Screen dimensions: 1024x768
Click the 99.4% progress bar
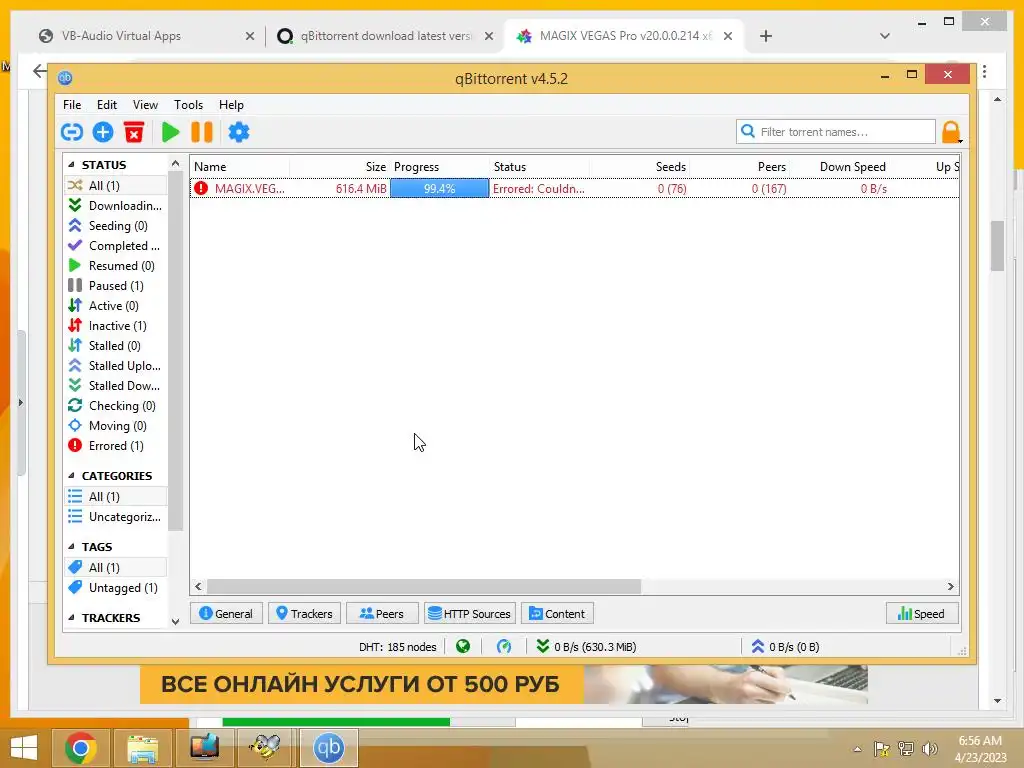point(440,189)
